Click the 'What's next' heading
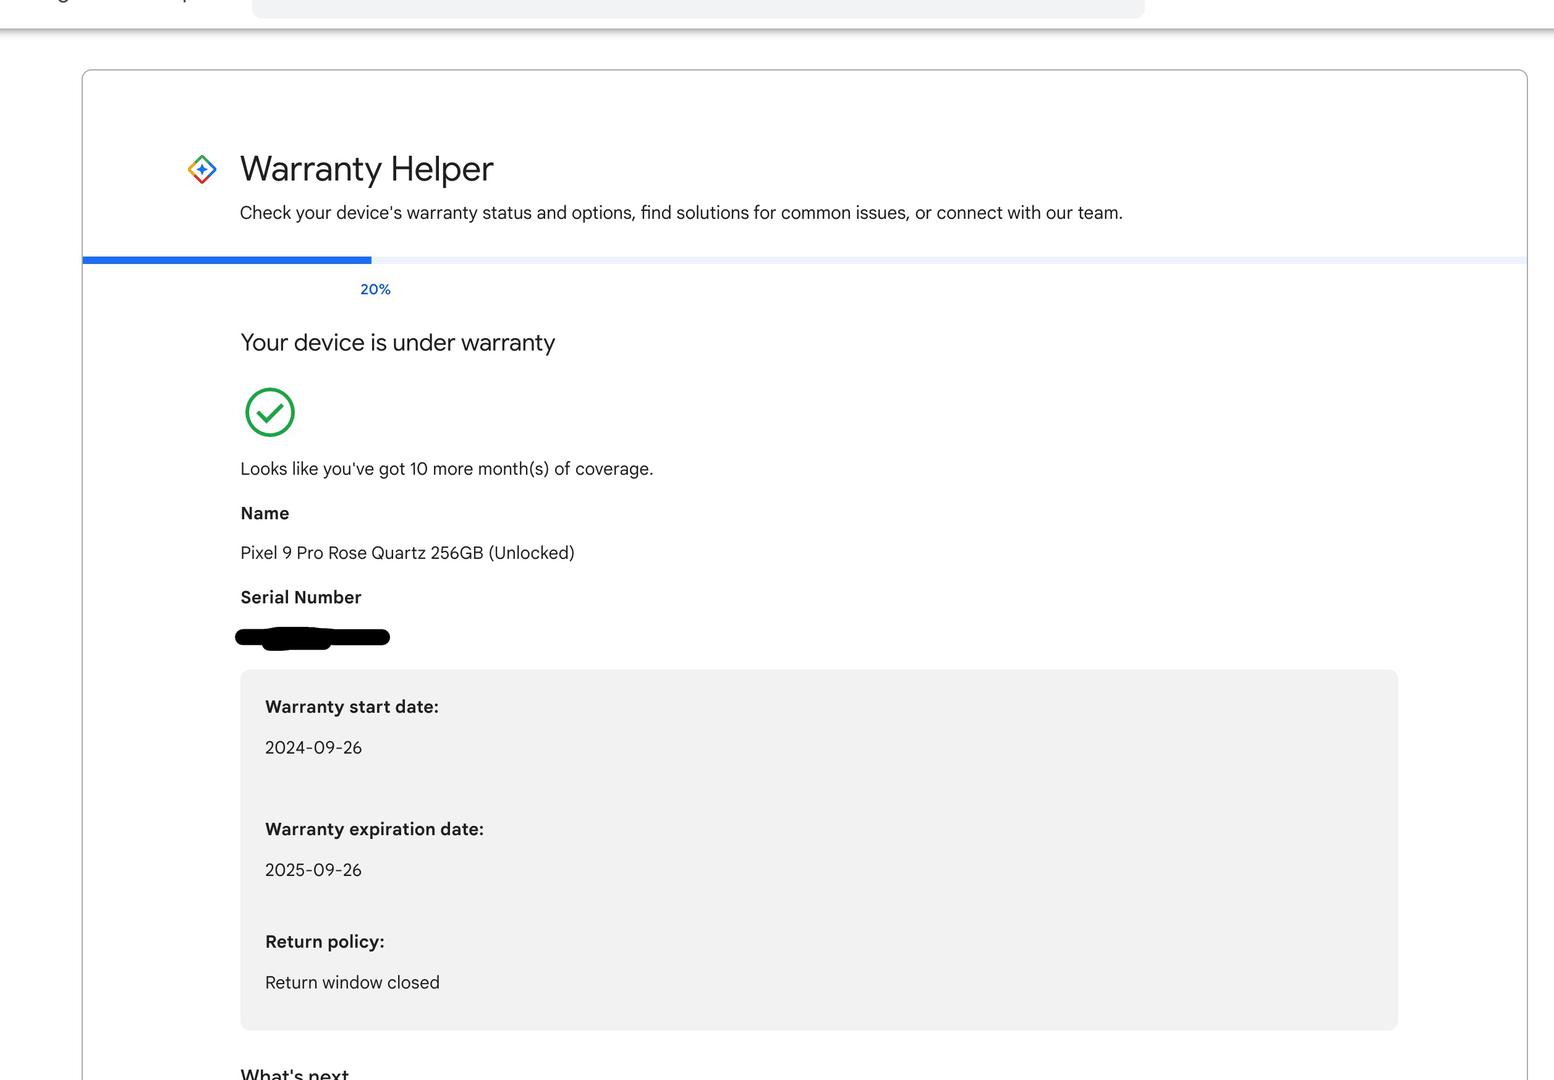This screenshot has height=1080, width=1554. click(295, 1074)
